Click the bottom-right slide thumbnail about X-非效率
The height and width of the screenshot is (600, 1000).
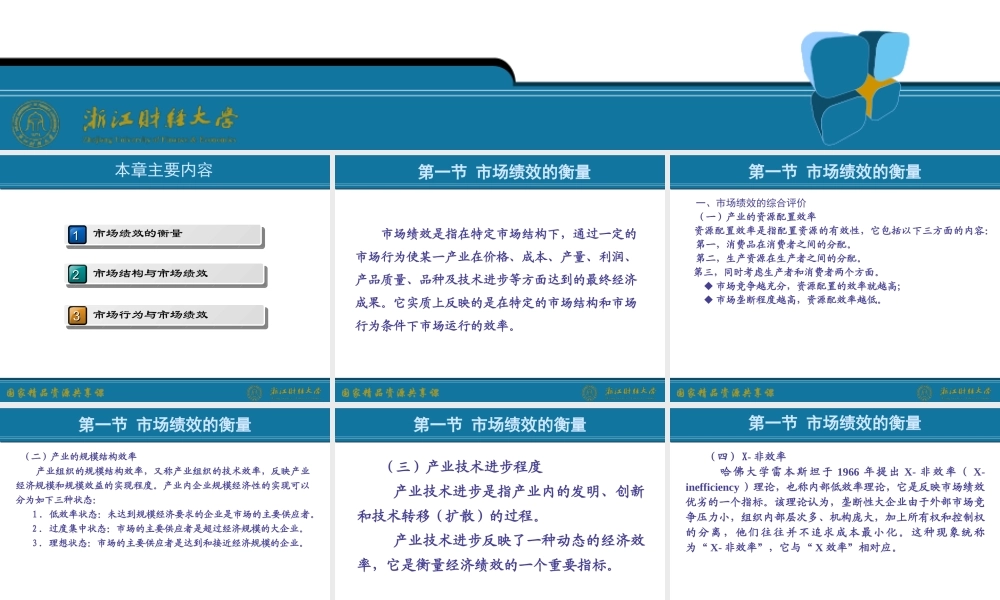(x=833, y=500)
